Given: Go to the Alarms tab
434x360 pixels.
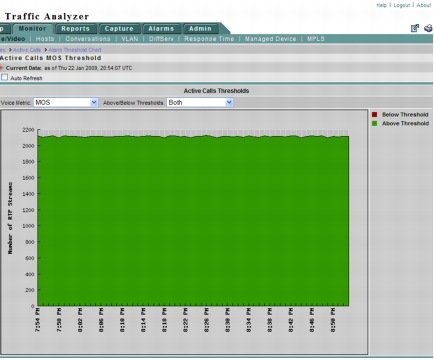Looking at the screenshot, I should click(161, 29).
